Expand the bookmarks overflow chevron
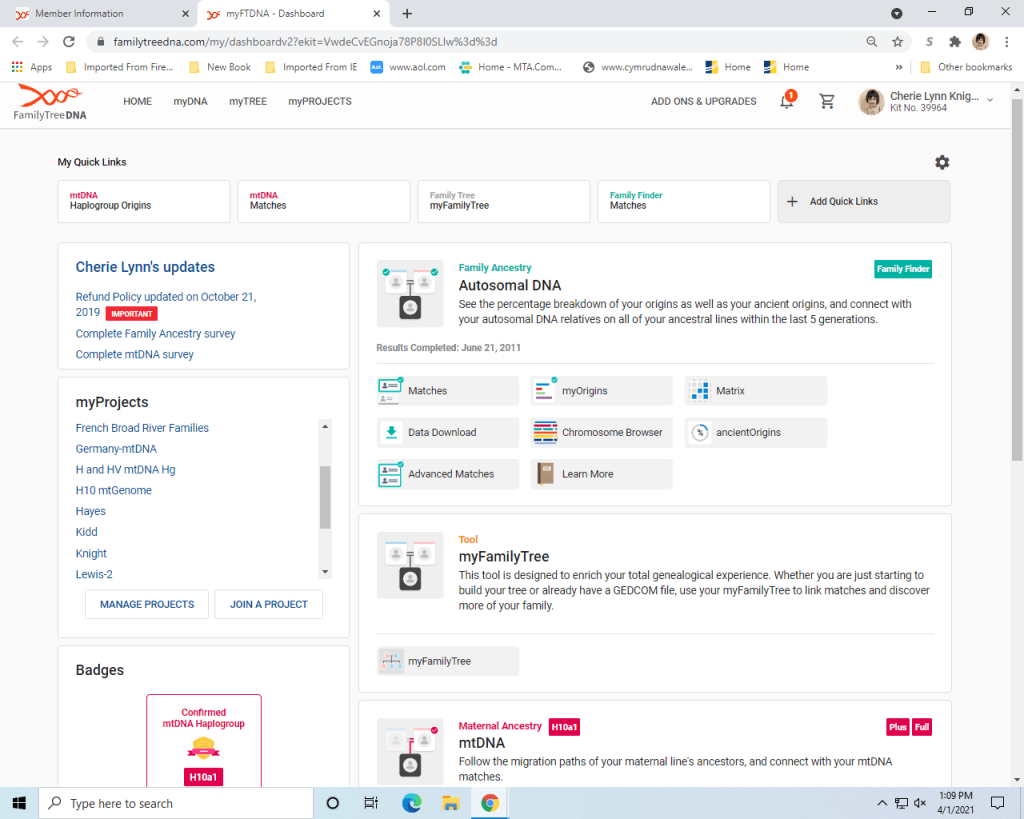 click(899, 67)
